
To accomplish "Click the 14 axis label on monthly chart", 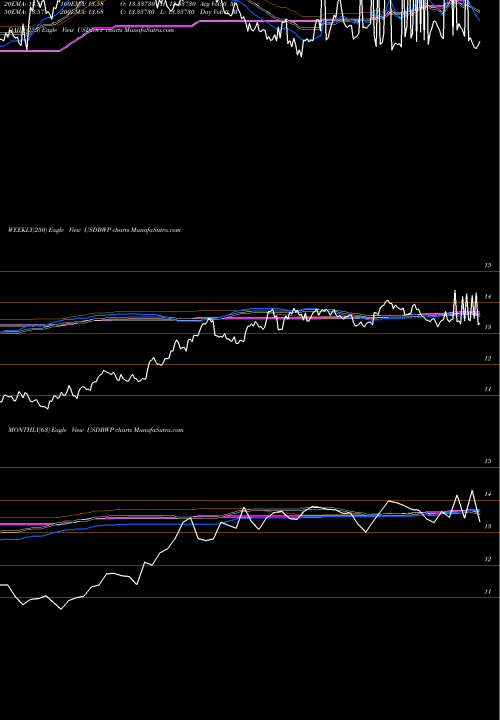I will [488, 494].
